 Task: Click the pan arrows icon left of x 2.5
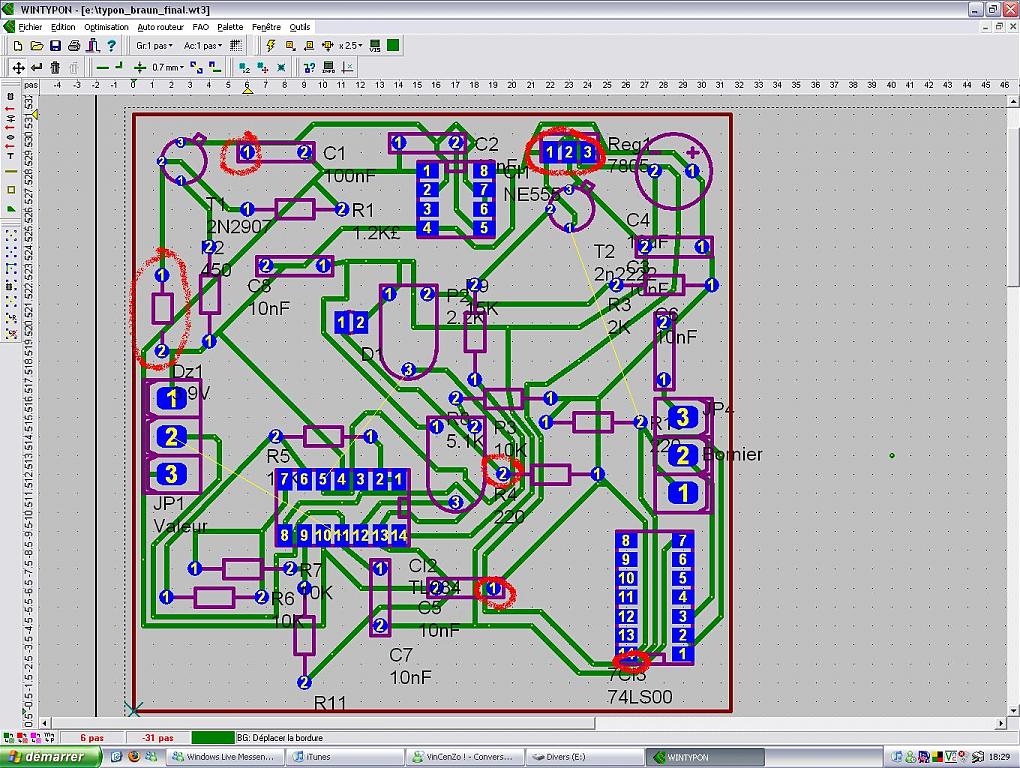click(x=327, y=46)
